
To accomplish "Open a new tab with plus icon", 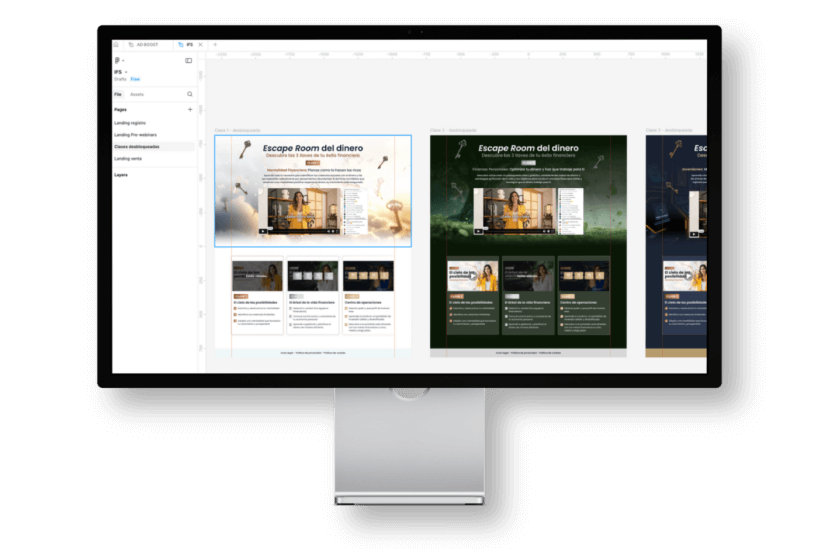I will click(215, 45).
